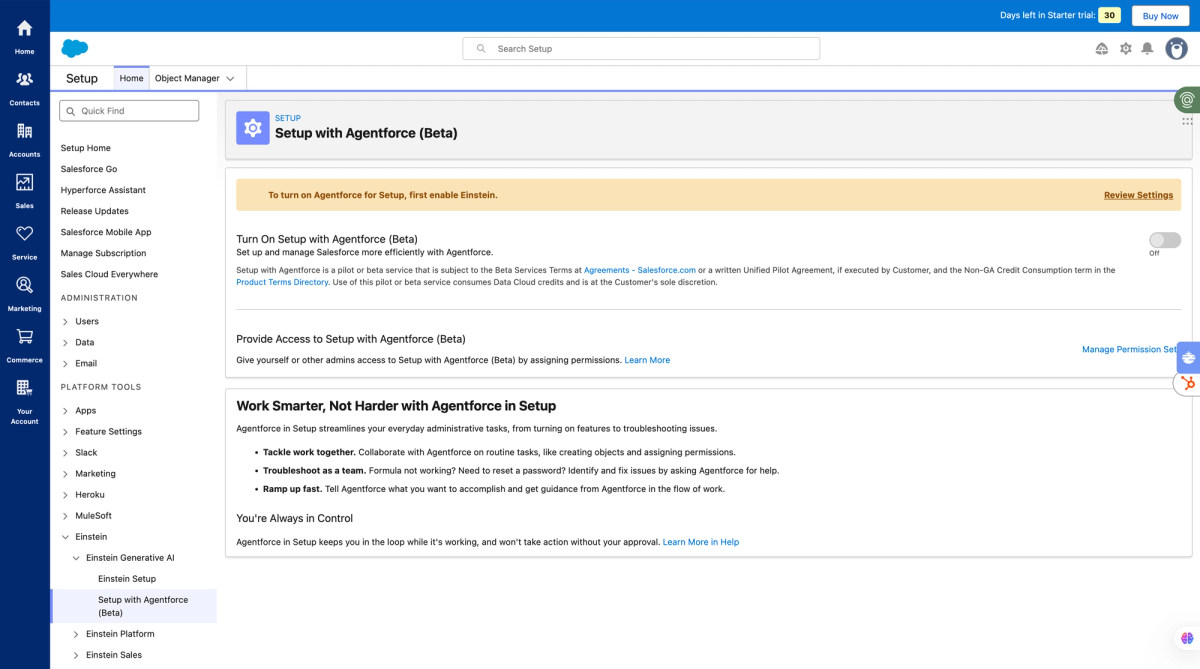The height and width of the screenshot is (669, 1200).
Task: Open Sales Cloud Everywhere in sidebar
Action: [109, 274]
